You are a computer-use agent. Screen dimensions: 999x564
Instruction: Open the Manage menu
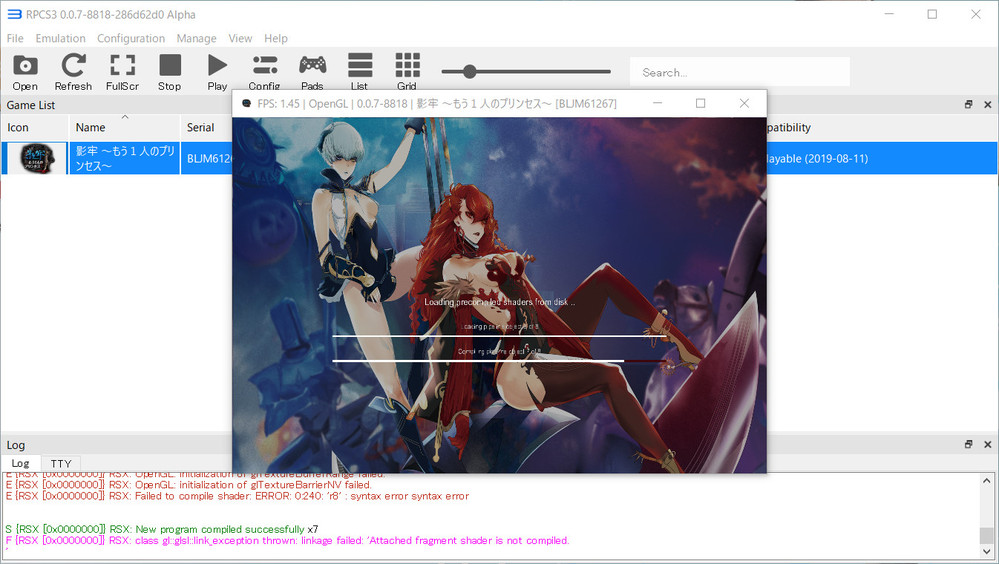pos(196,38)
